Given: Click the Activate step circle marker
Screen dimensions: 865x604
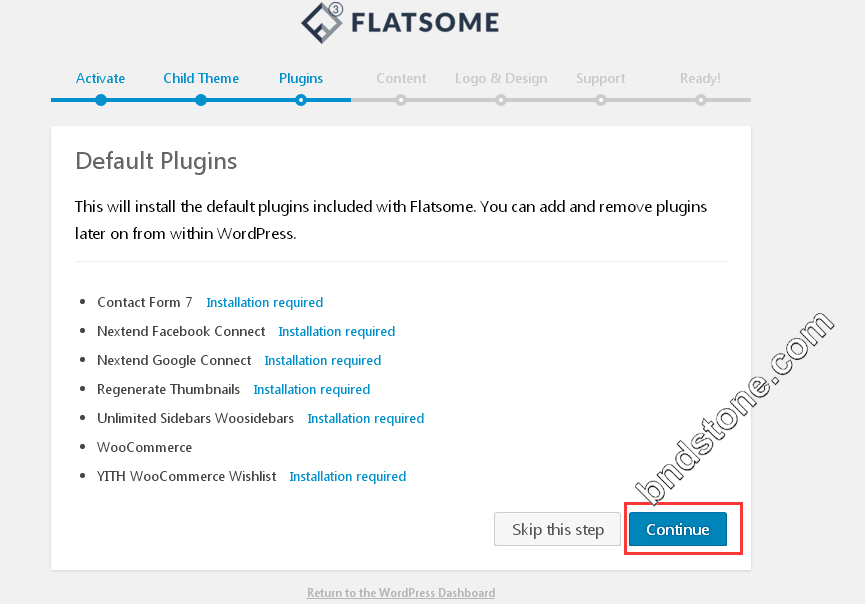Looking at the screenshot, I should pos(100,100).
